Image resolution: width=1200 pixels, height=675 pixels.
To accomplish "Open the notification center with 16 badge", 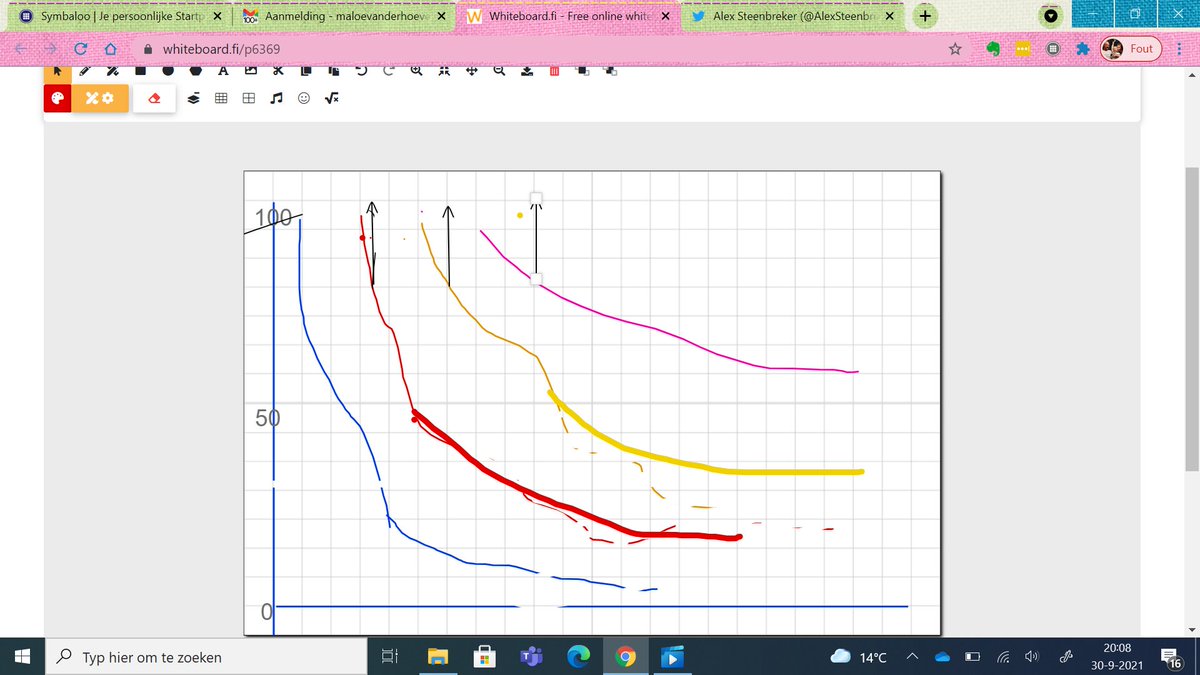I will click(x=1174, y=657).
